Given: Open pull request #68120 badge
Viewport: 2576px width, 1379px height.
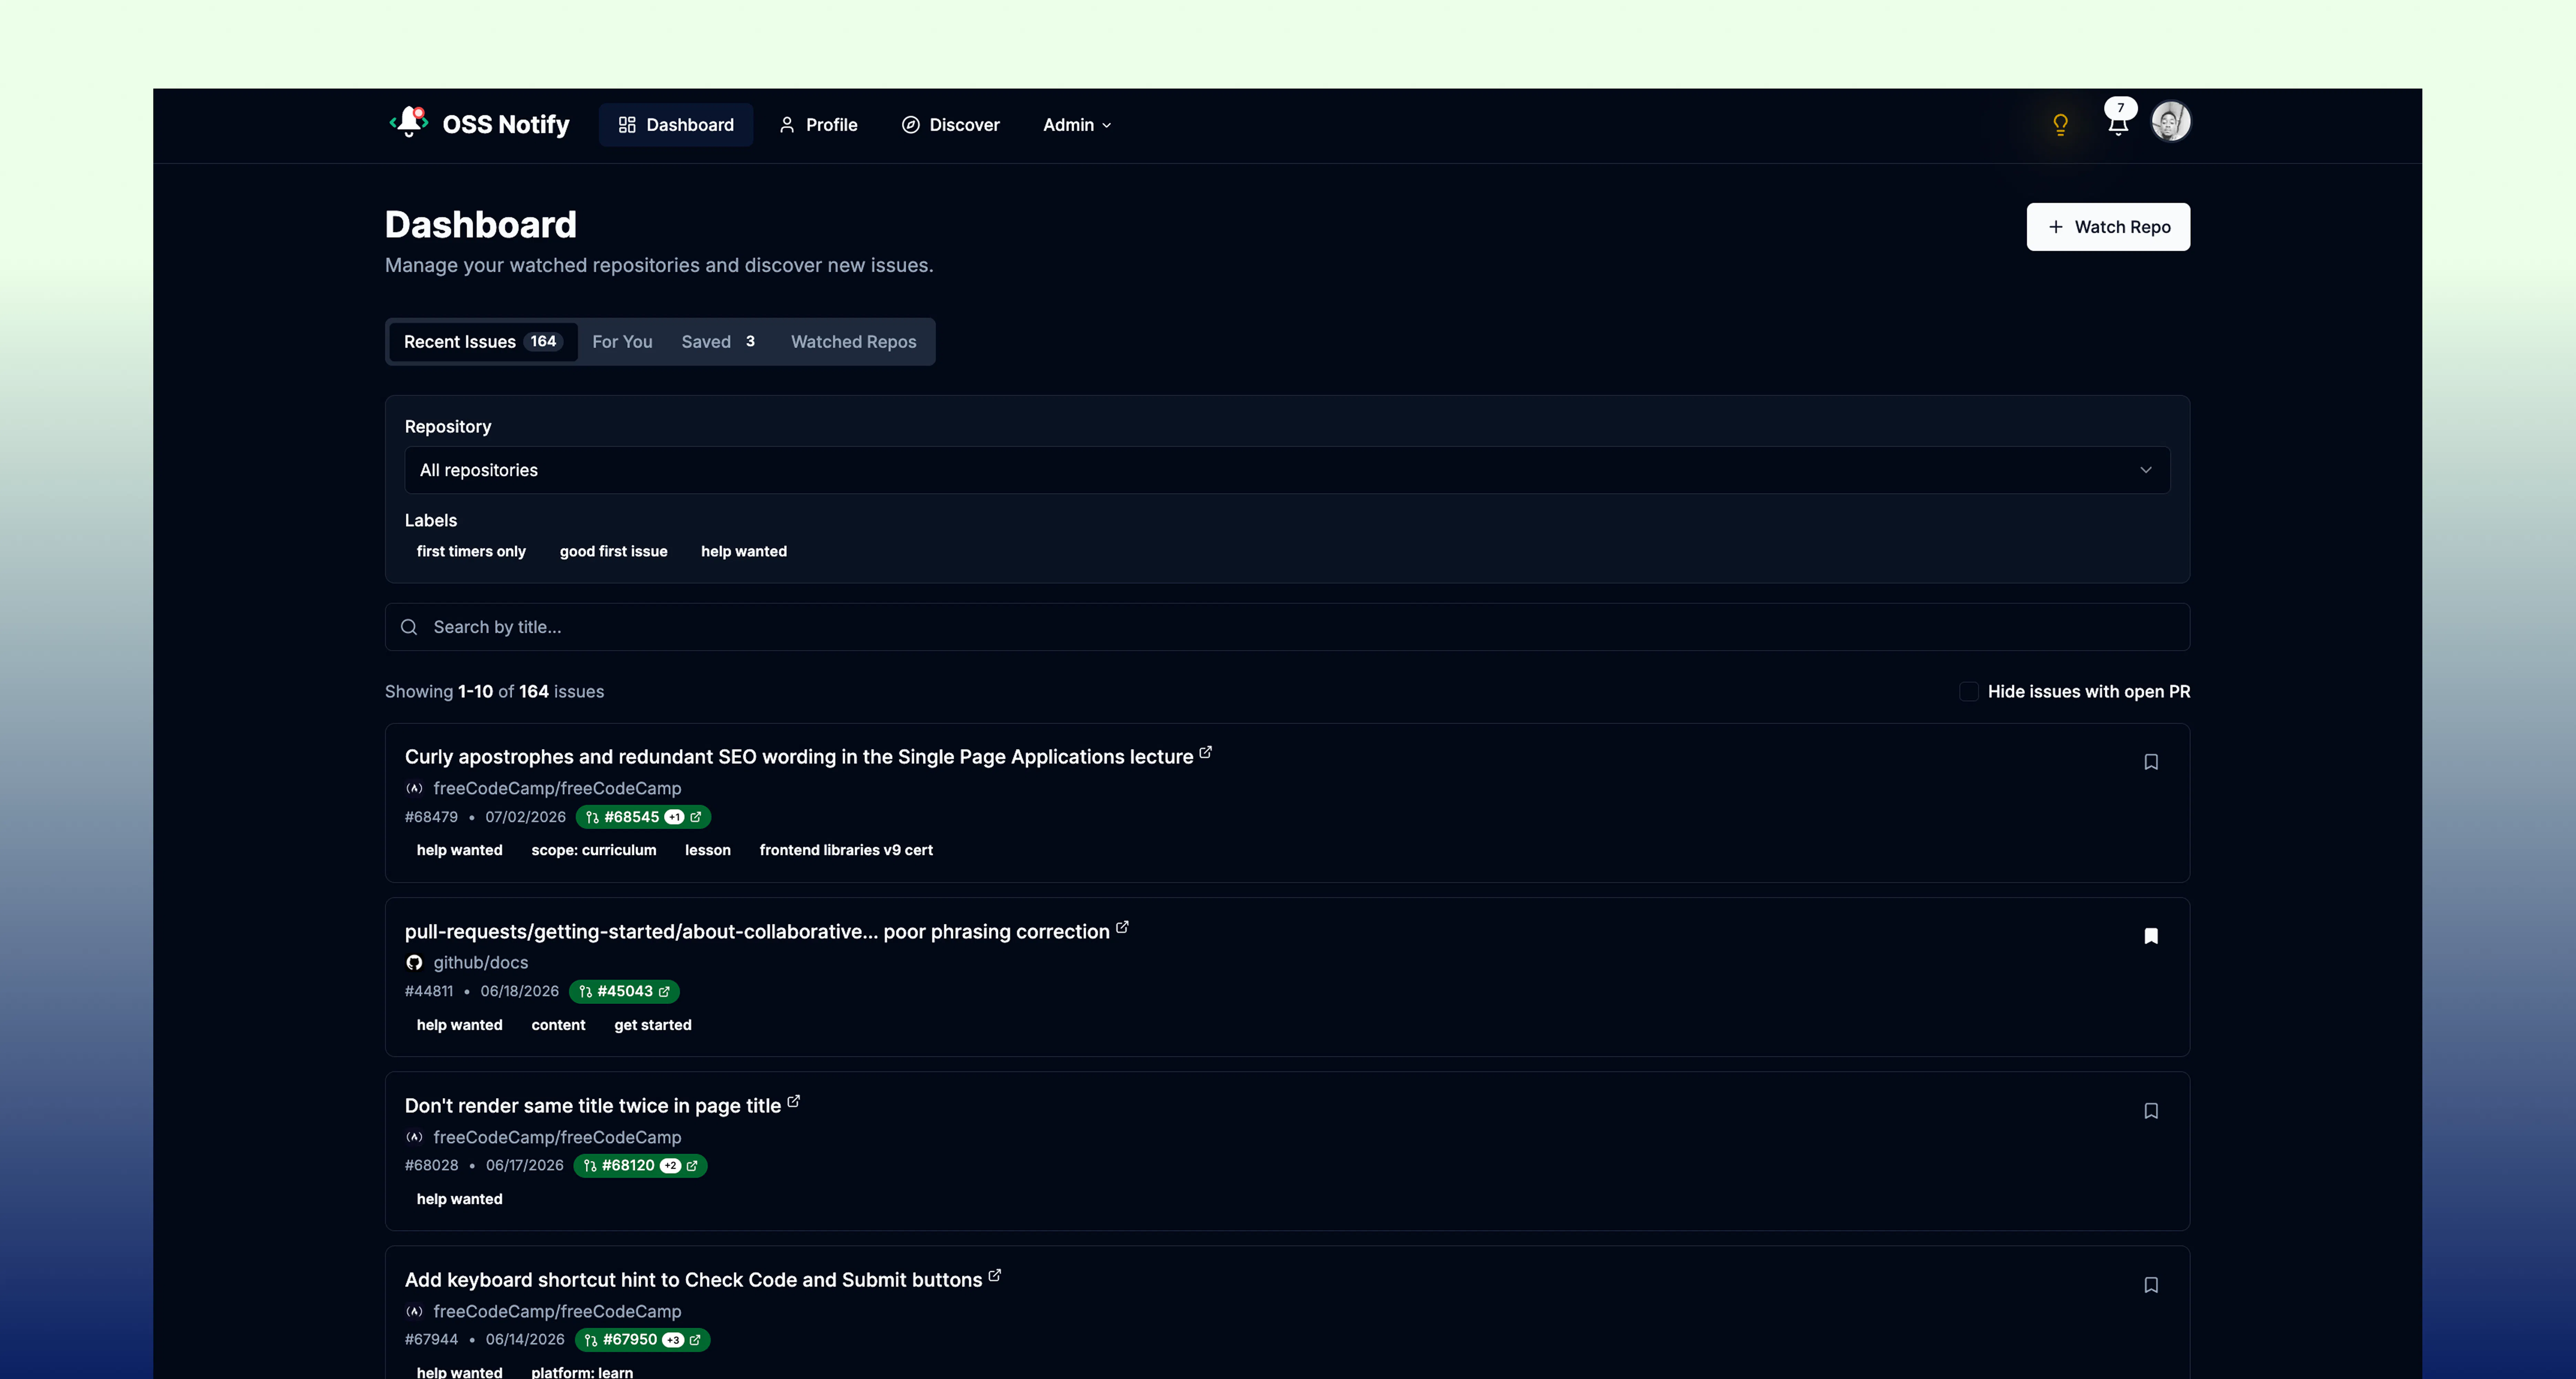Looking at the screenshot, I should [640, 1166].
